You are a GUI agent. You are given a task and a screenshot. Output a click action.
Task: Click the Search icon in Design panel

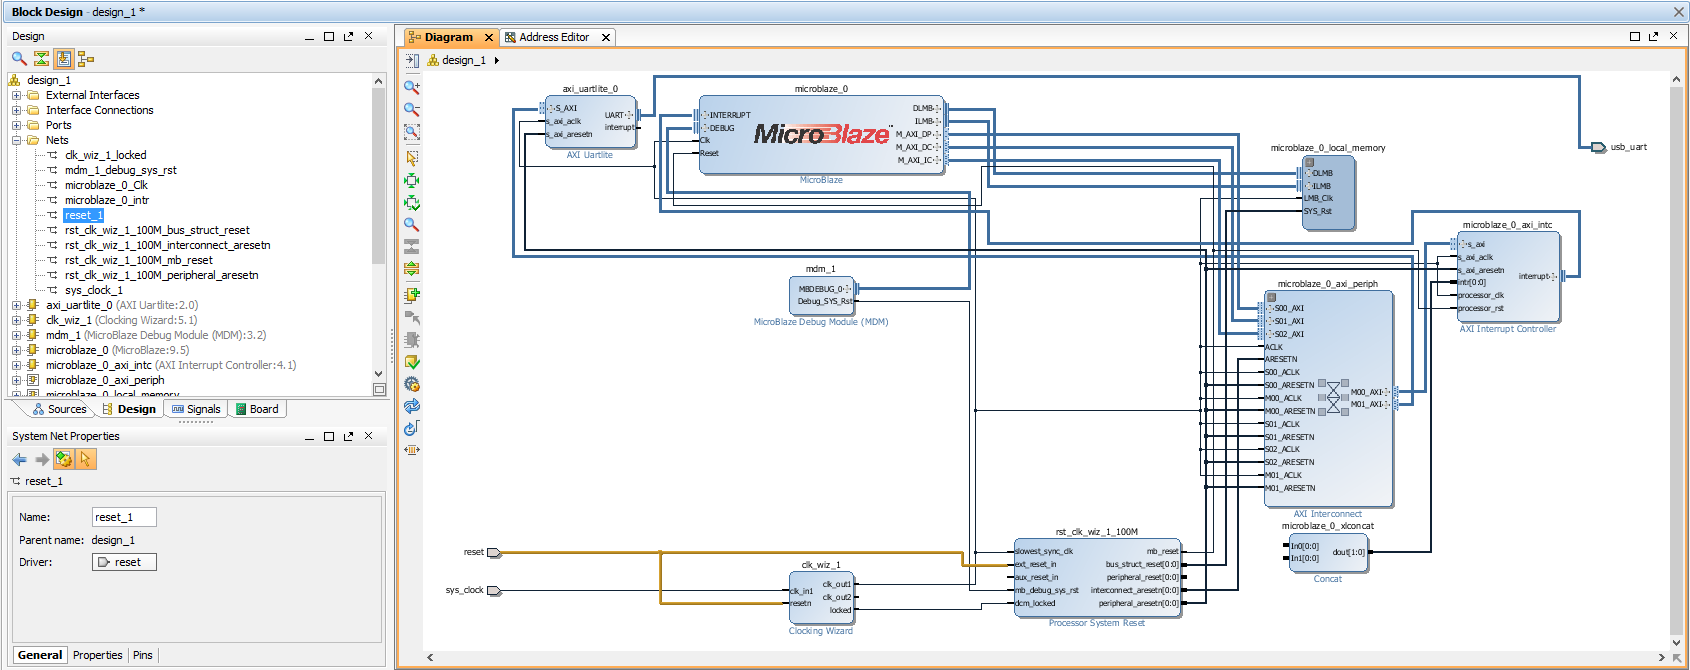click(x=19, y=59)
